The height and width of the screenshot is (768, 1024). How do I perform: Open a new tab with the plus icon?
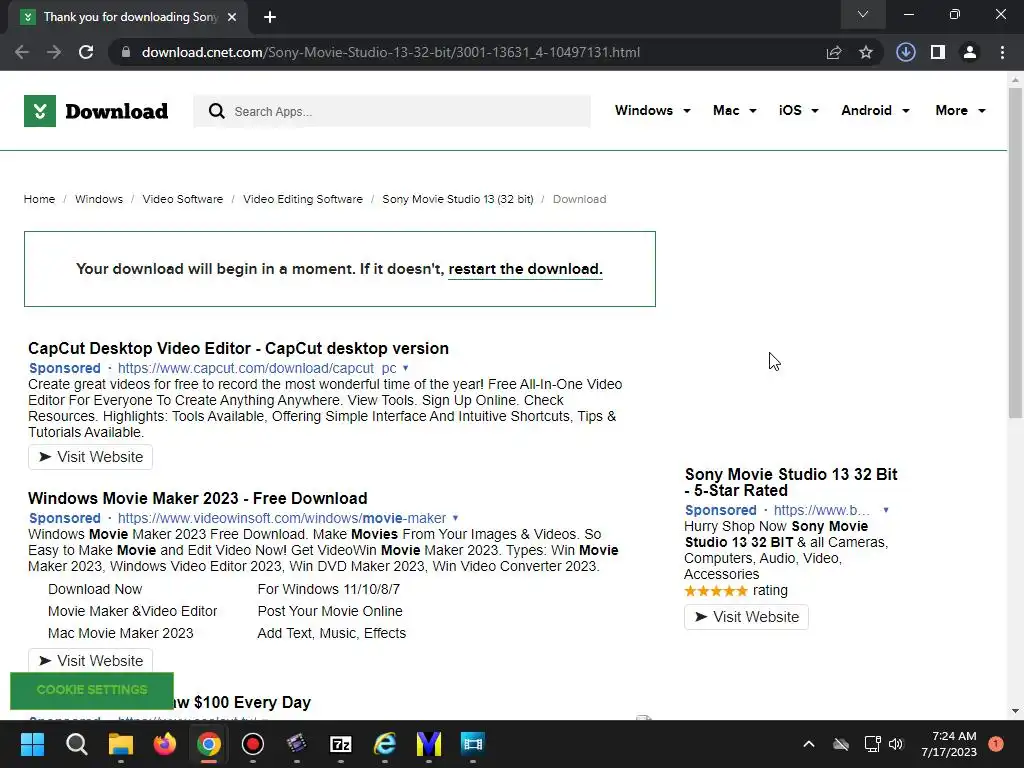click(x=270, y=17)
